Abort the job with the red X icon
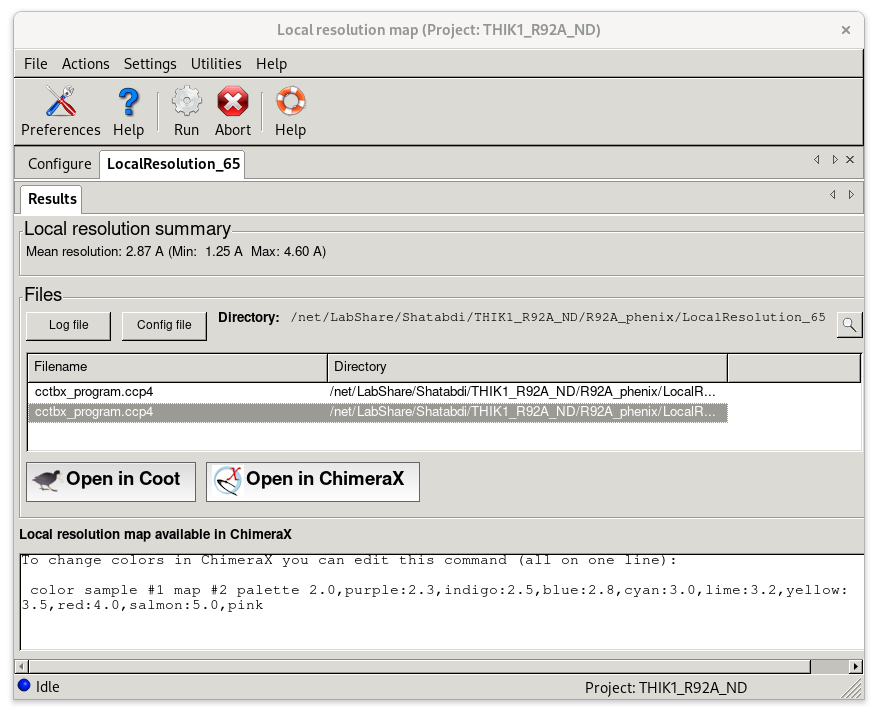The image size is (878, 716). 232,110
